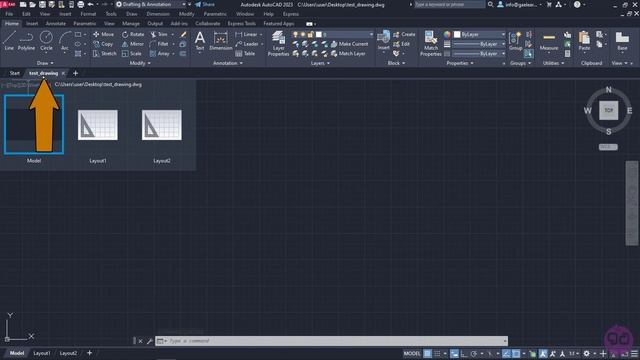Add a new layout with plus button
Viewport: 640px width, 360px height.
tap(89, 353)
